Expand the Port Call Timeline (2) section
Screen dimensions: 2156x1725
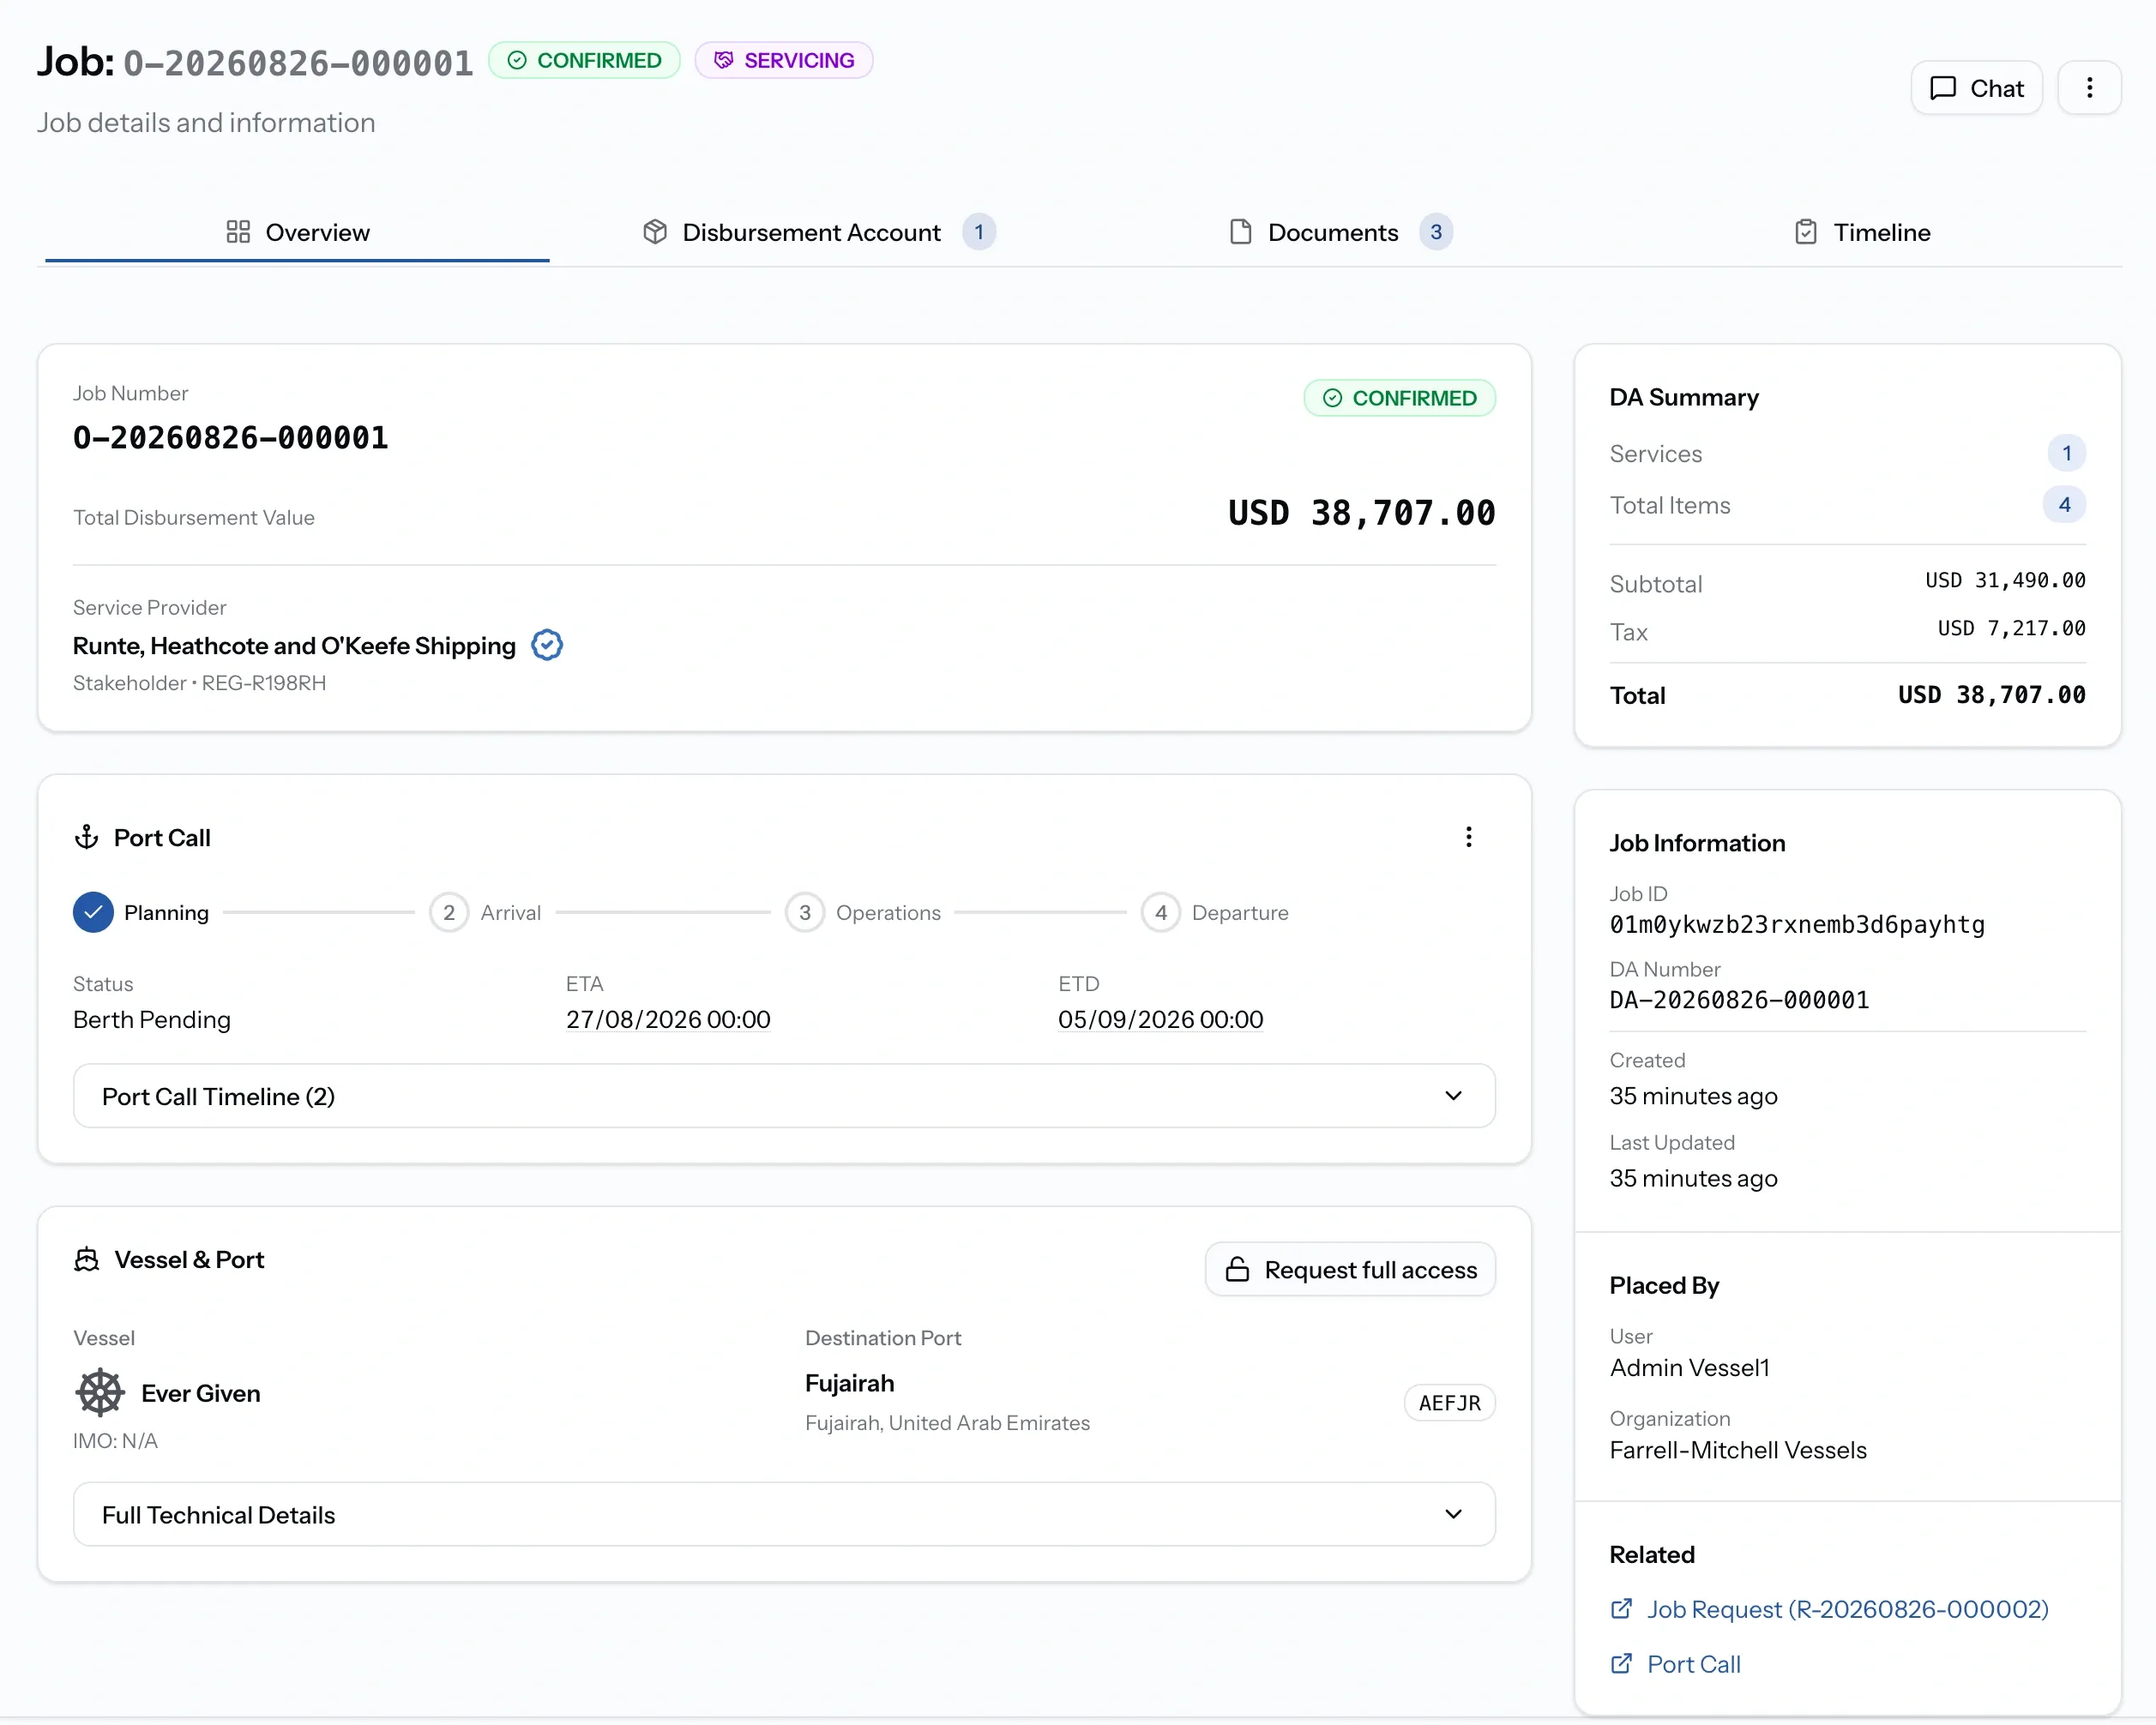pos(784,1096)
